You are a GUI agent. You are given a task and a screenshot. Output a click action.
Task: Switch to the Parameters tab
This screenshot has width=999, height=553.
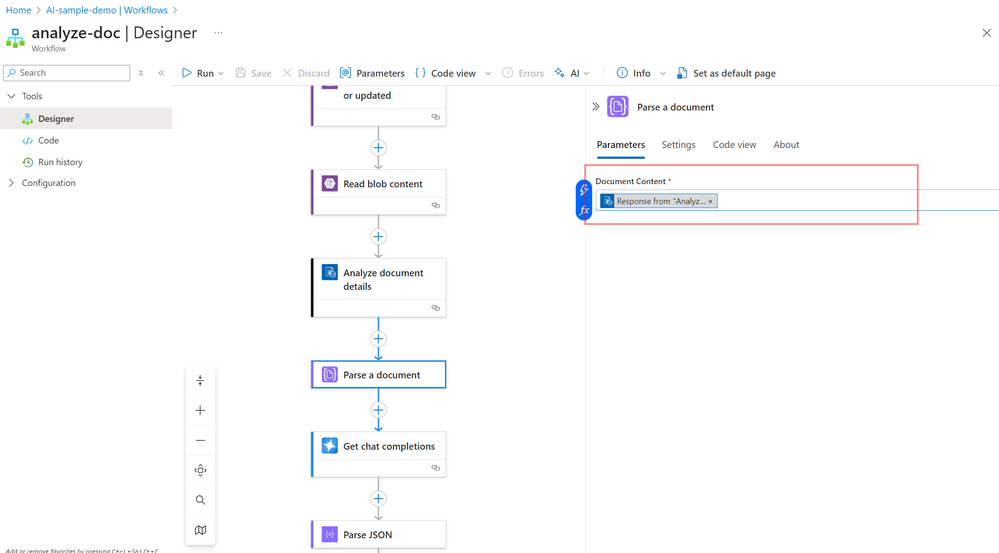click(621, 145)
